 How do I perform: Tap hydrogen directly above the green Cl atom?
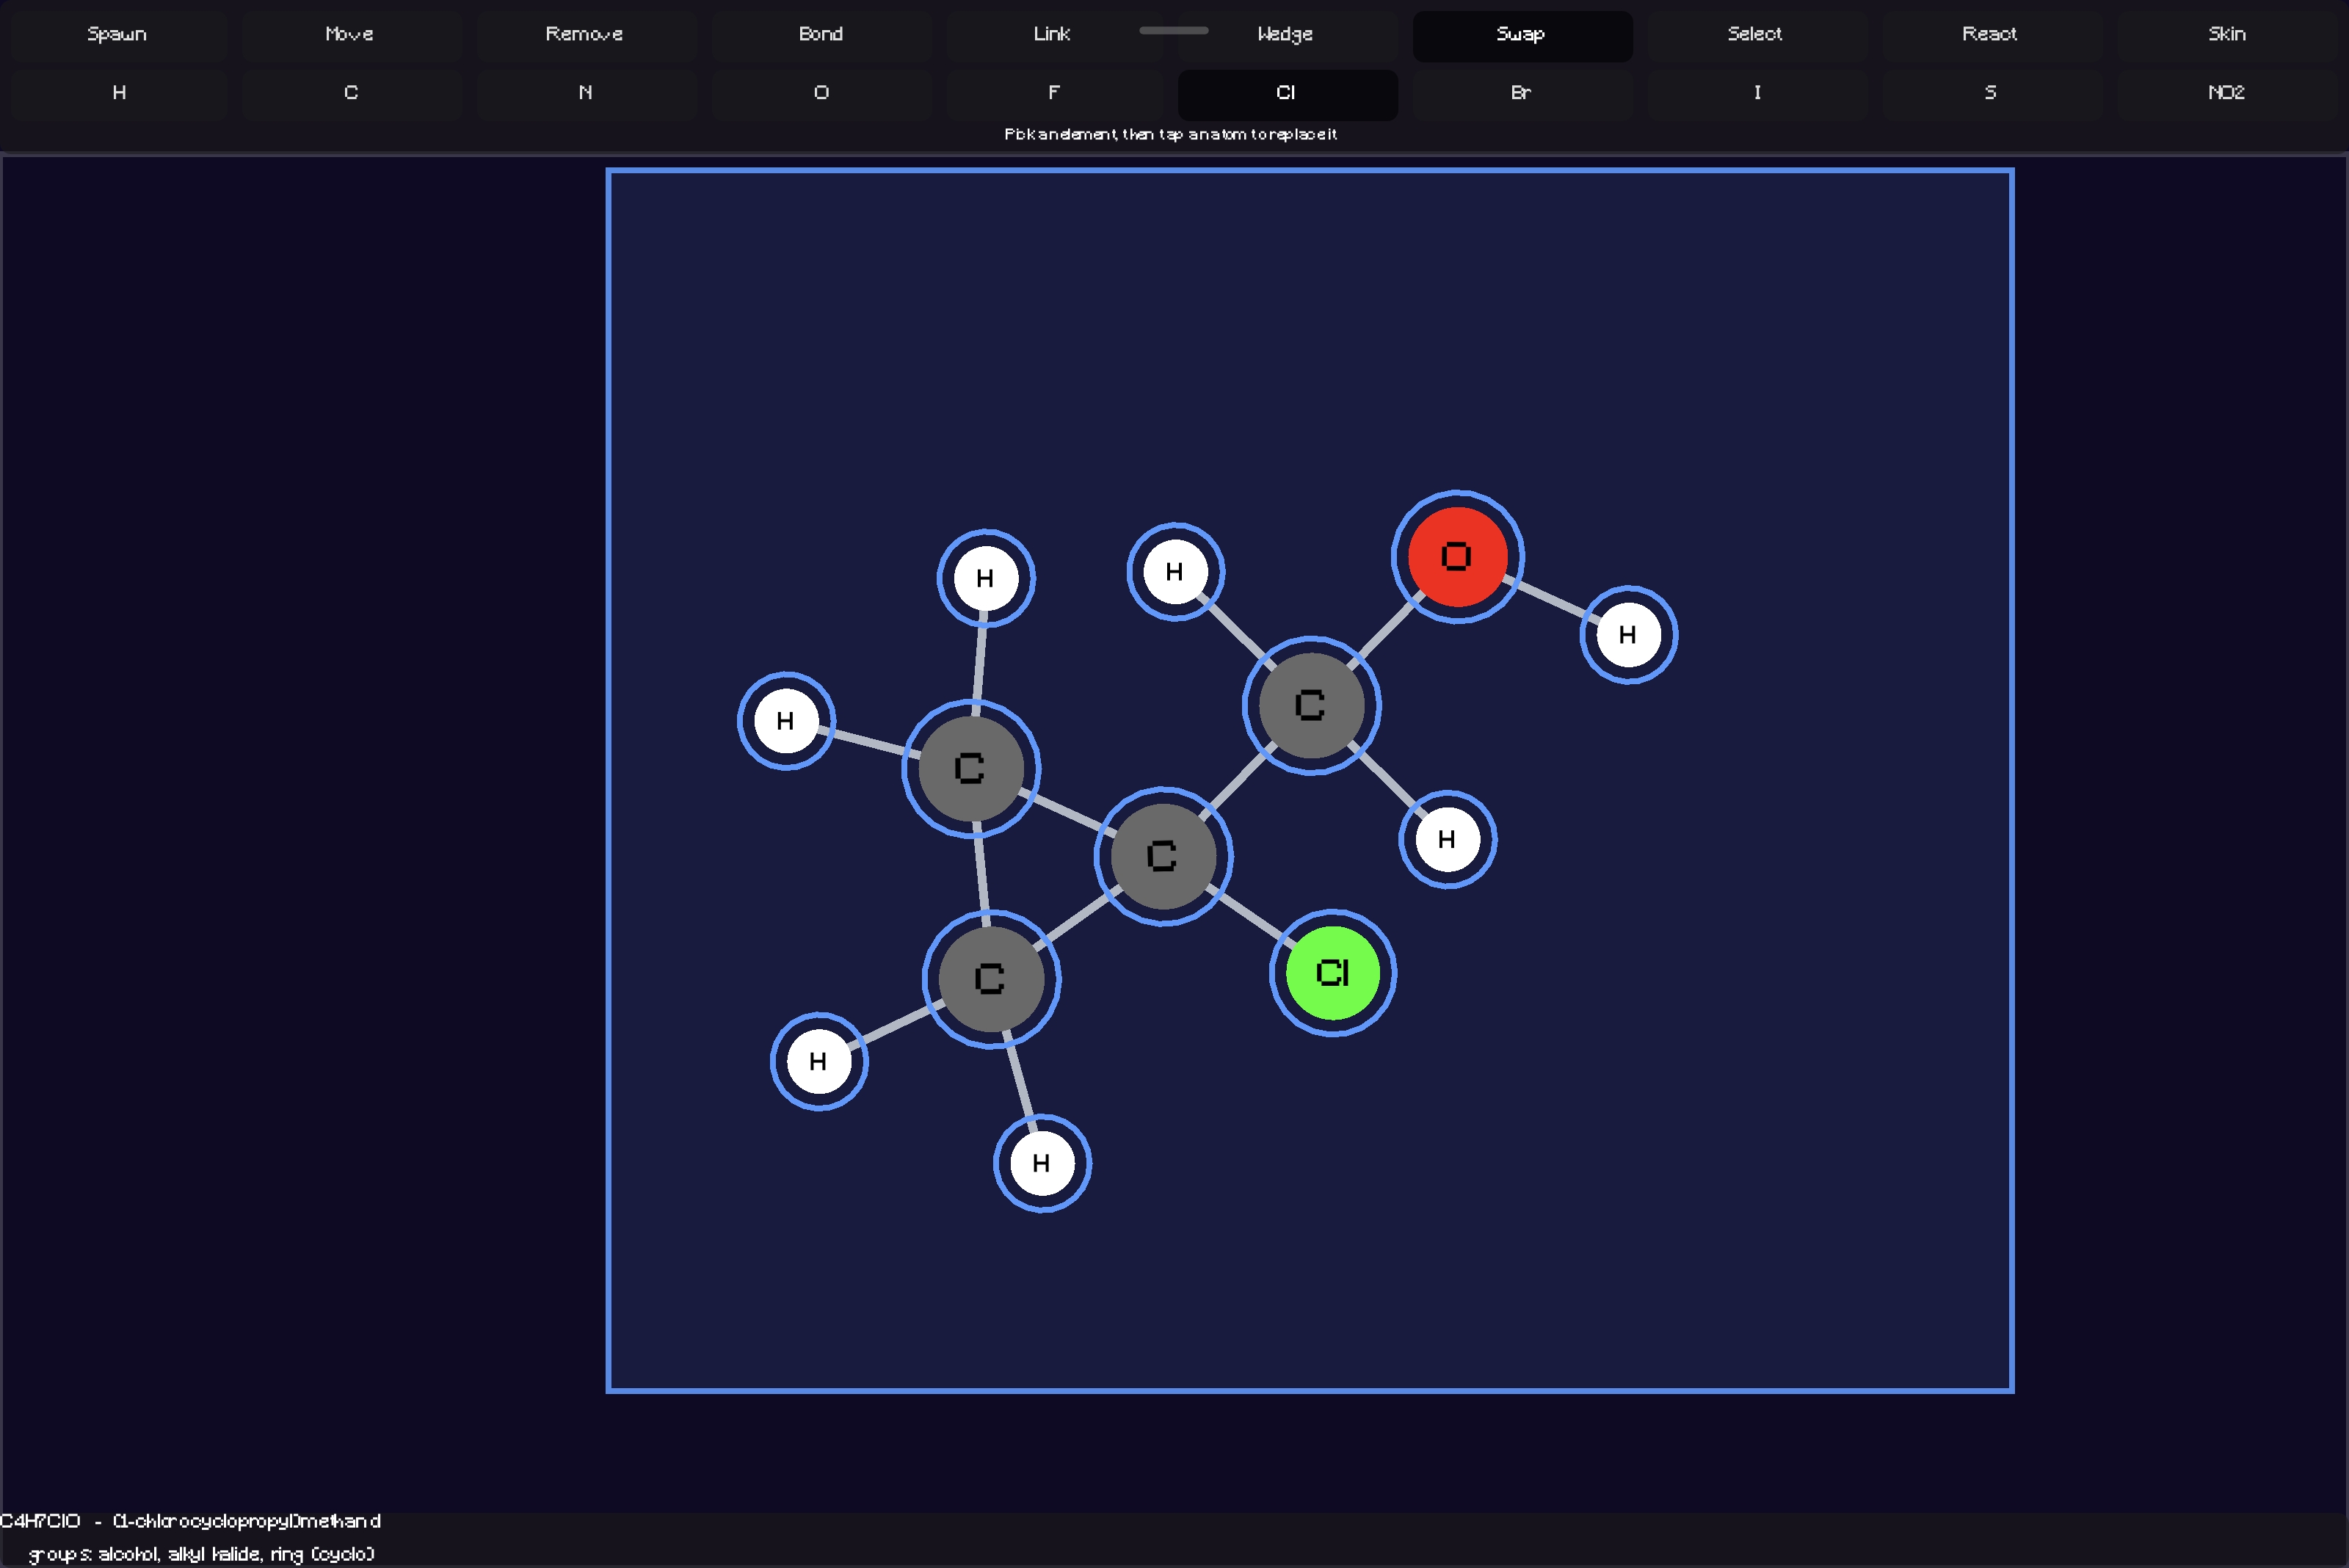point(1447,840)
